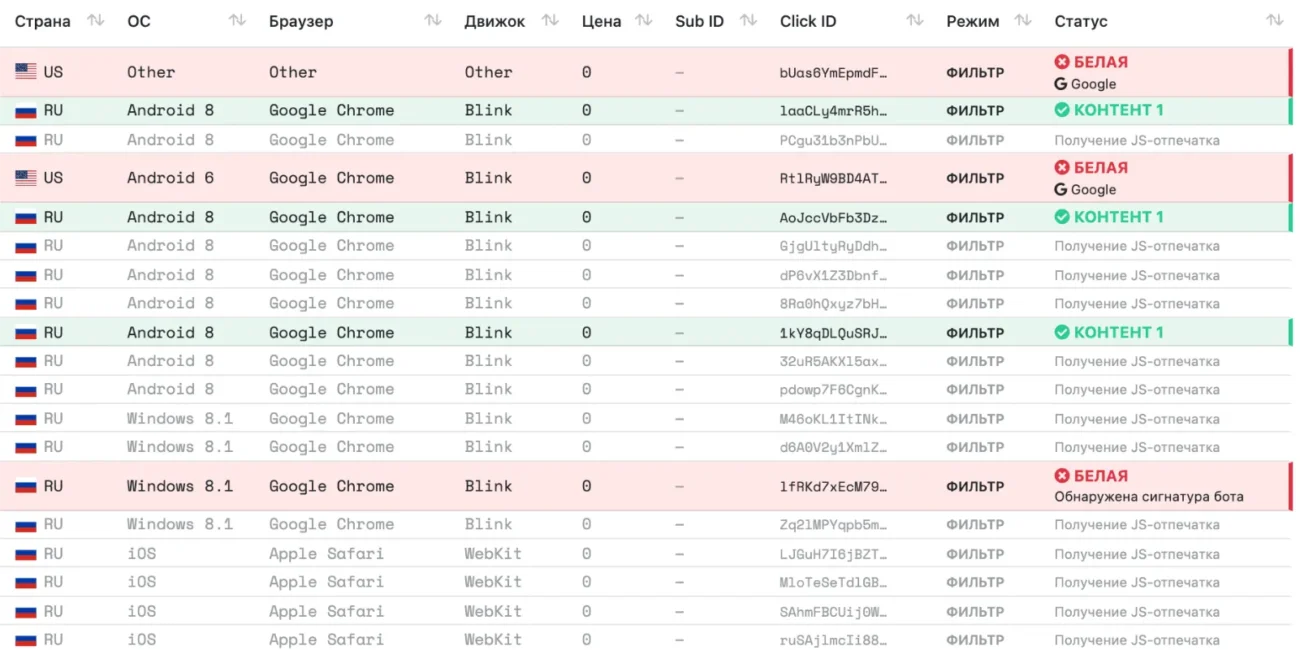This screenshot has width=1300, height=650.
Task: Click Click ID M46oKL1ItINk in Windows 8.1 row
Action: (x=834, y=418)
